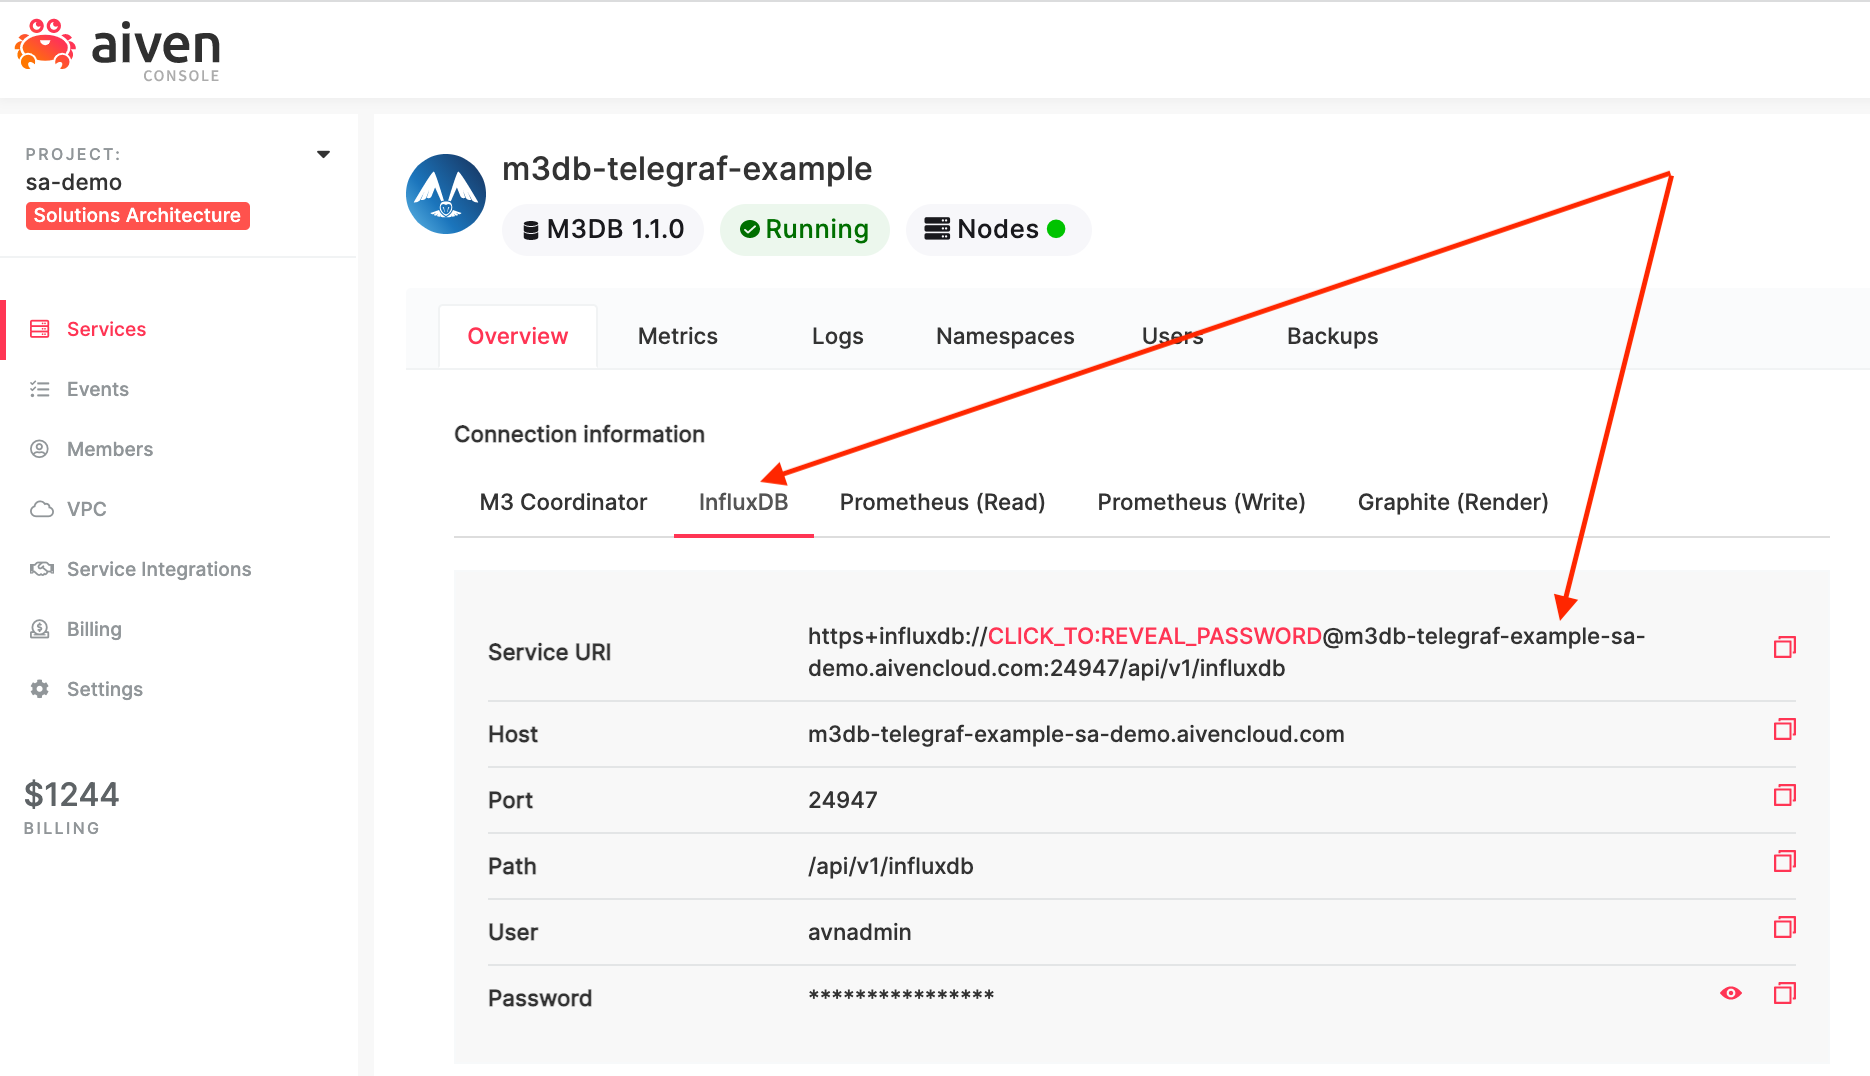Click the M3DB service logo

446,194
